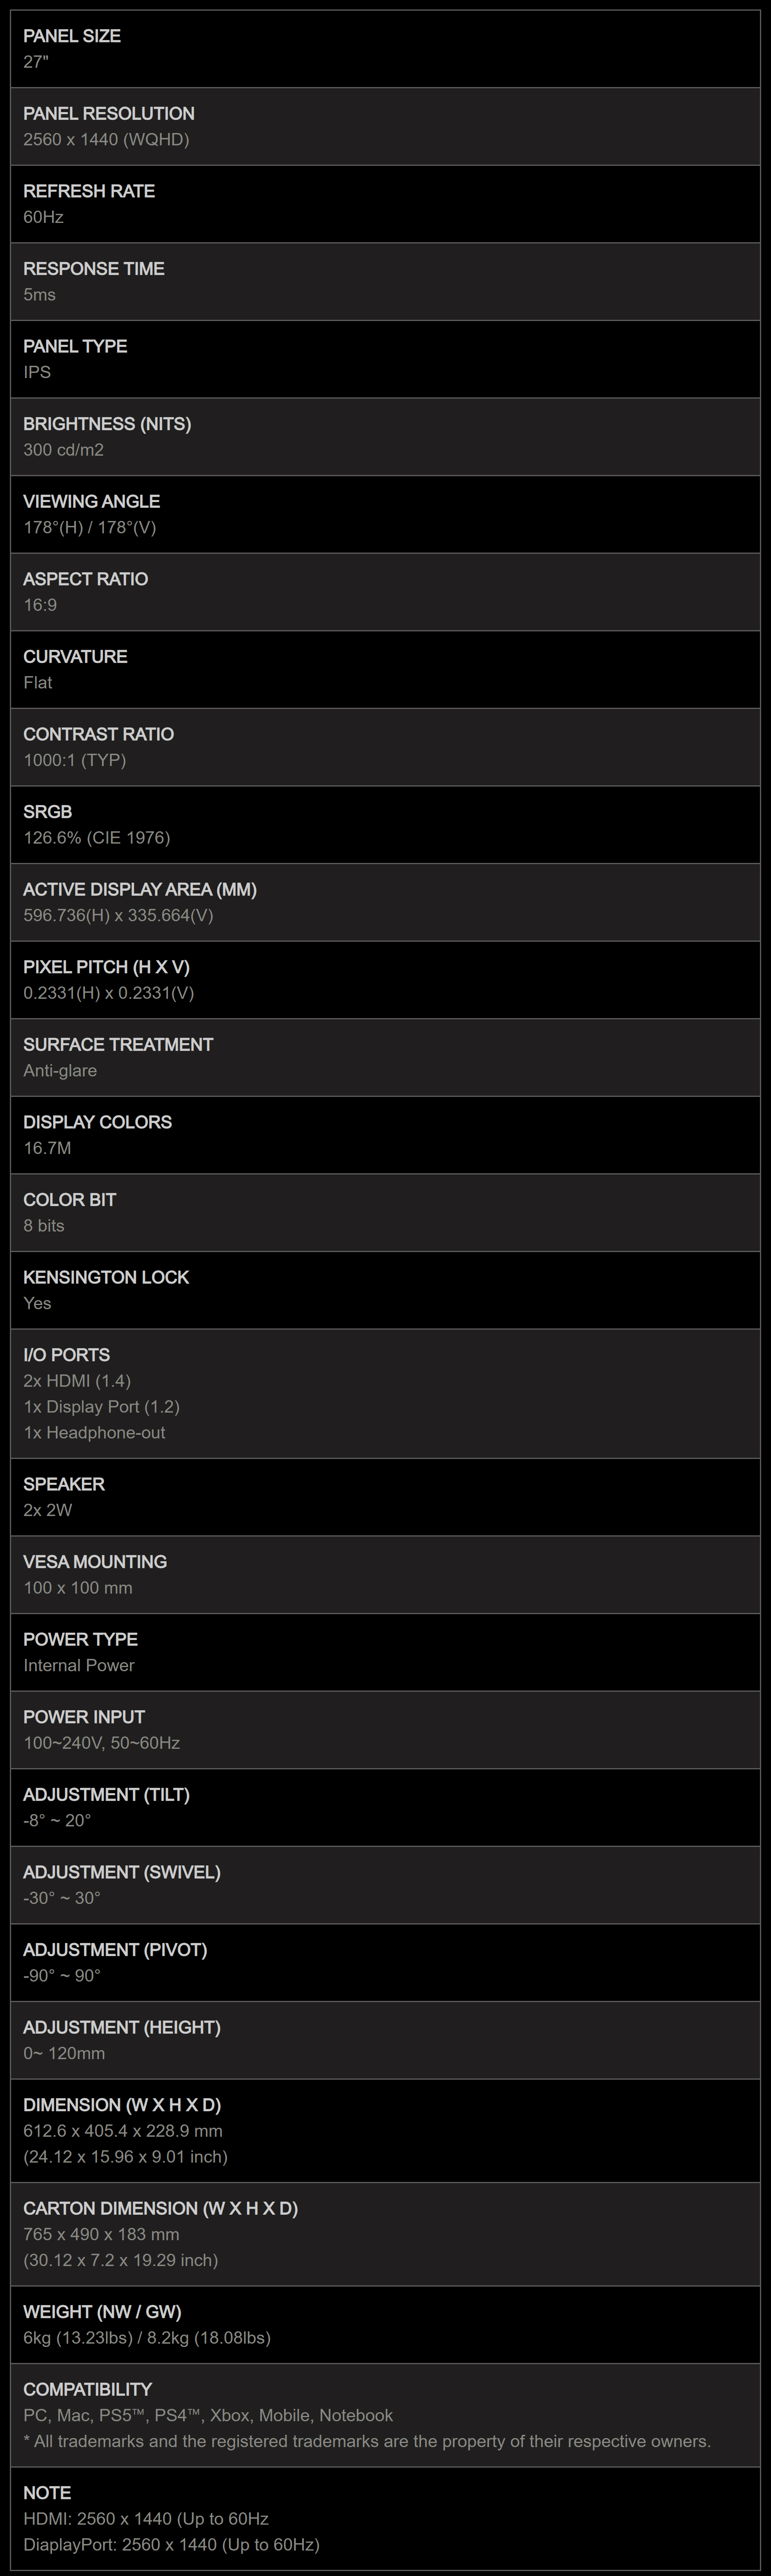This screenshot has width=771, height=2576.
Task: Click the PANEL SIZE spec row
Action: pos(385,49)
